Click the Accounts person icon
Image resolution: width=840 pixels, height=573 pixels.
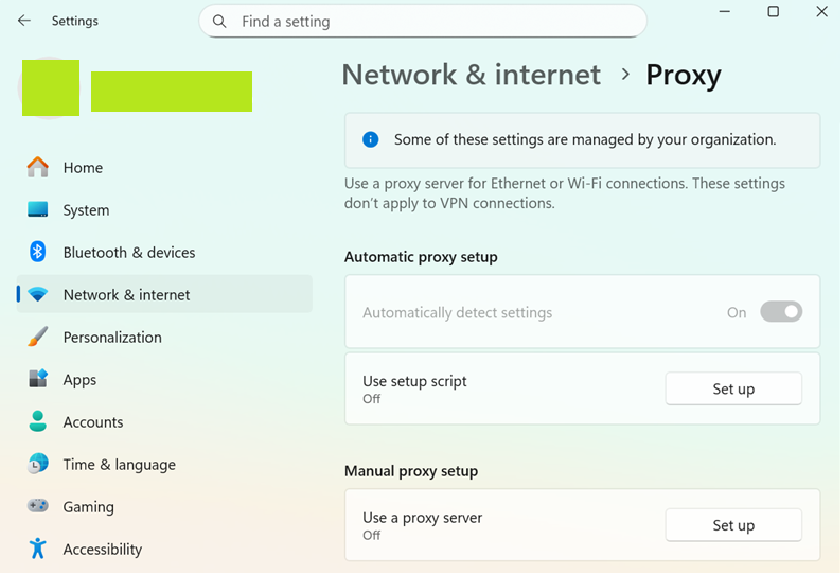[x=38, y=422]
